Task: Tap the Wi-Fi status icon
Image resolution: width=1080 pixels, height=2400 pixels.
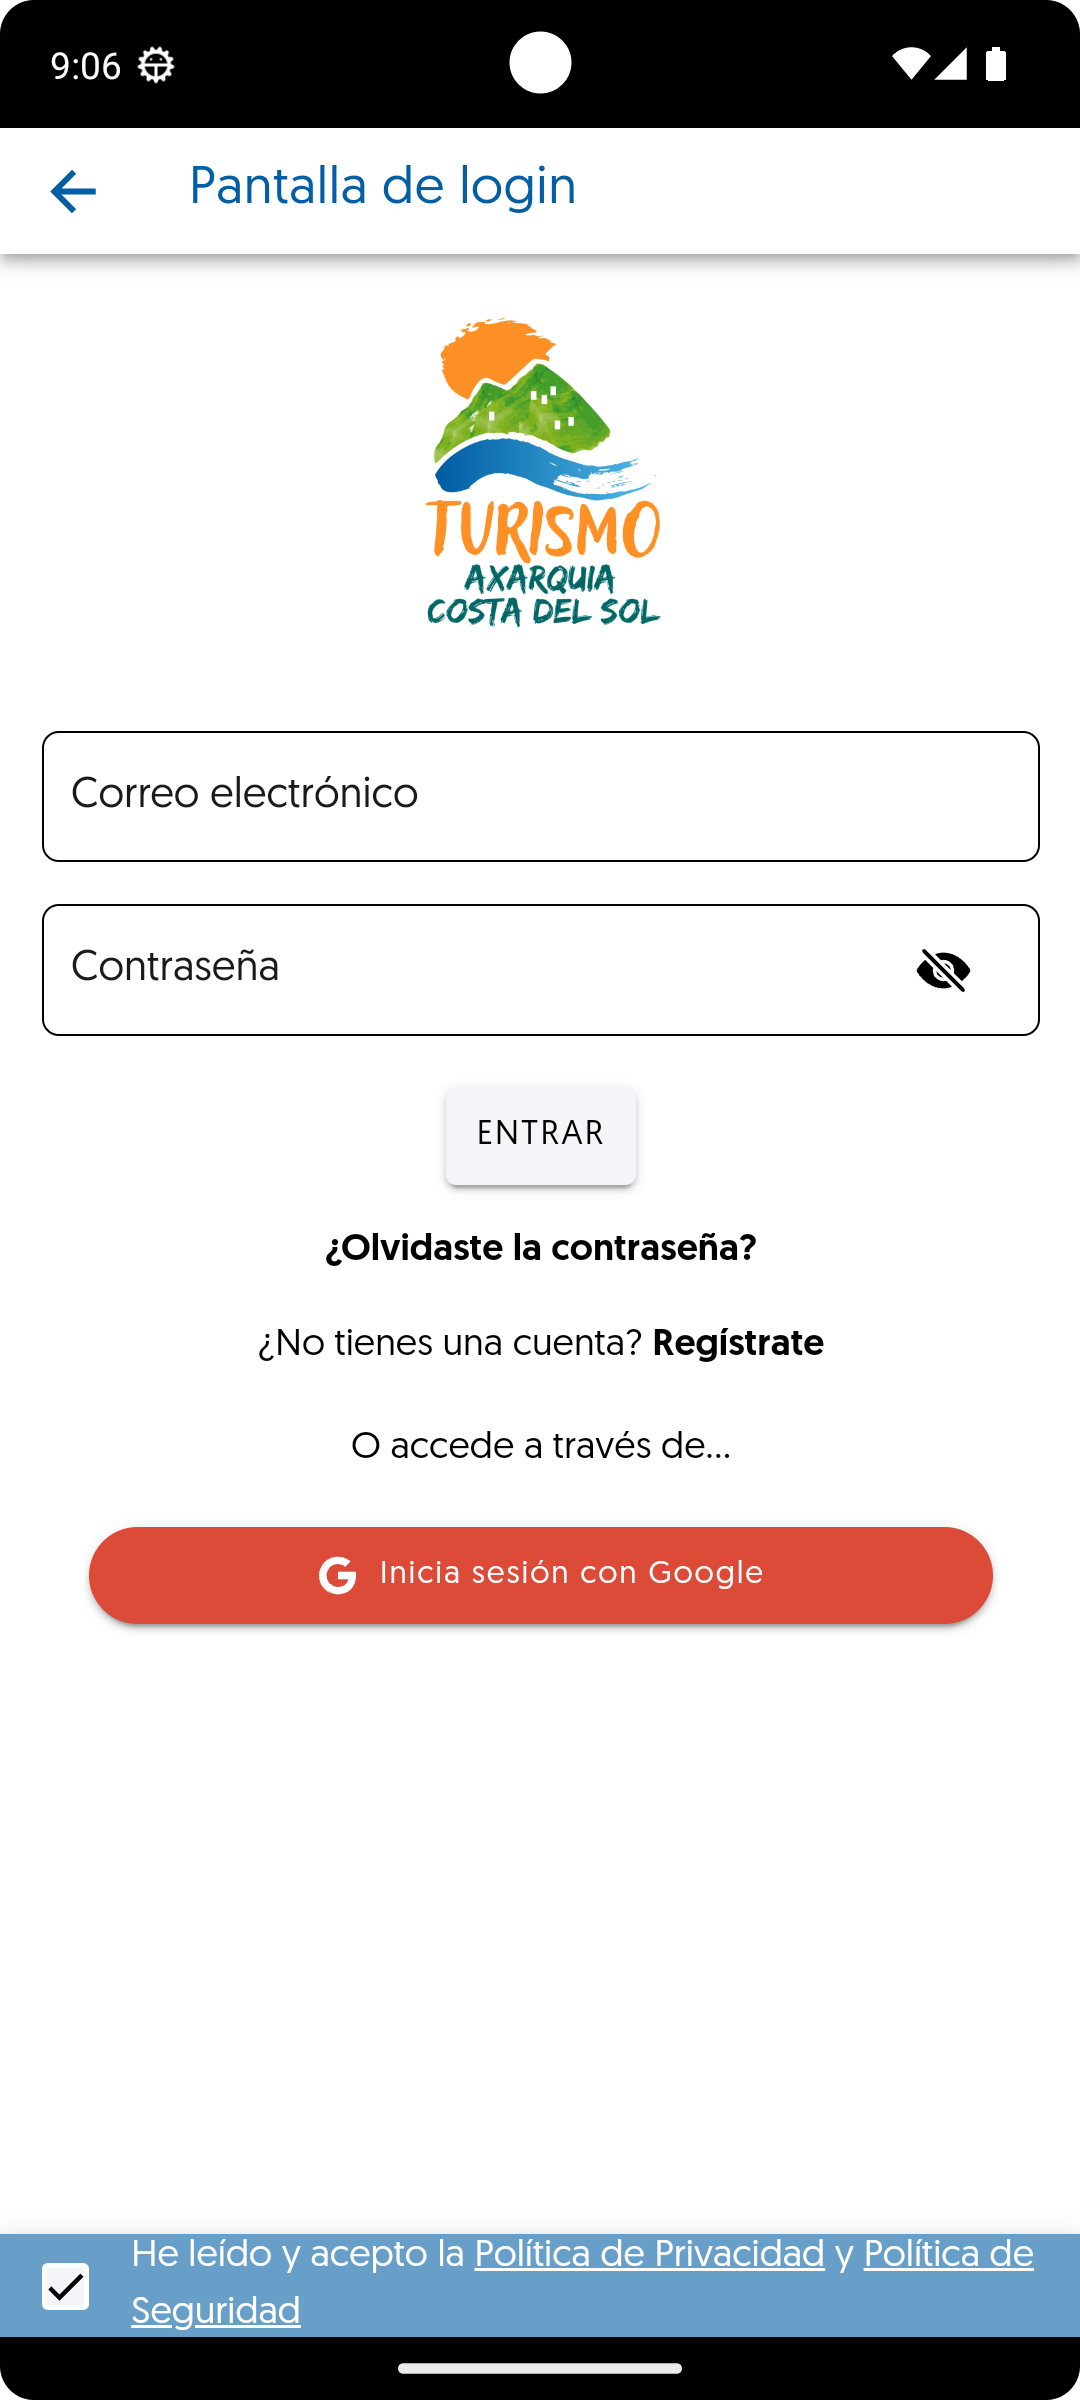Action: (910, 64)
